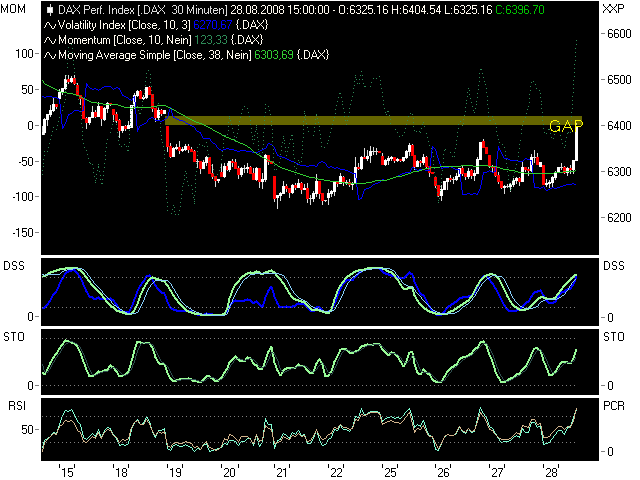Screen dimensions: 640x480
Task: Click the 50 label on RSI axis
Action: click(27, 430)
